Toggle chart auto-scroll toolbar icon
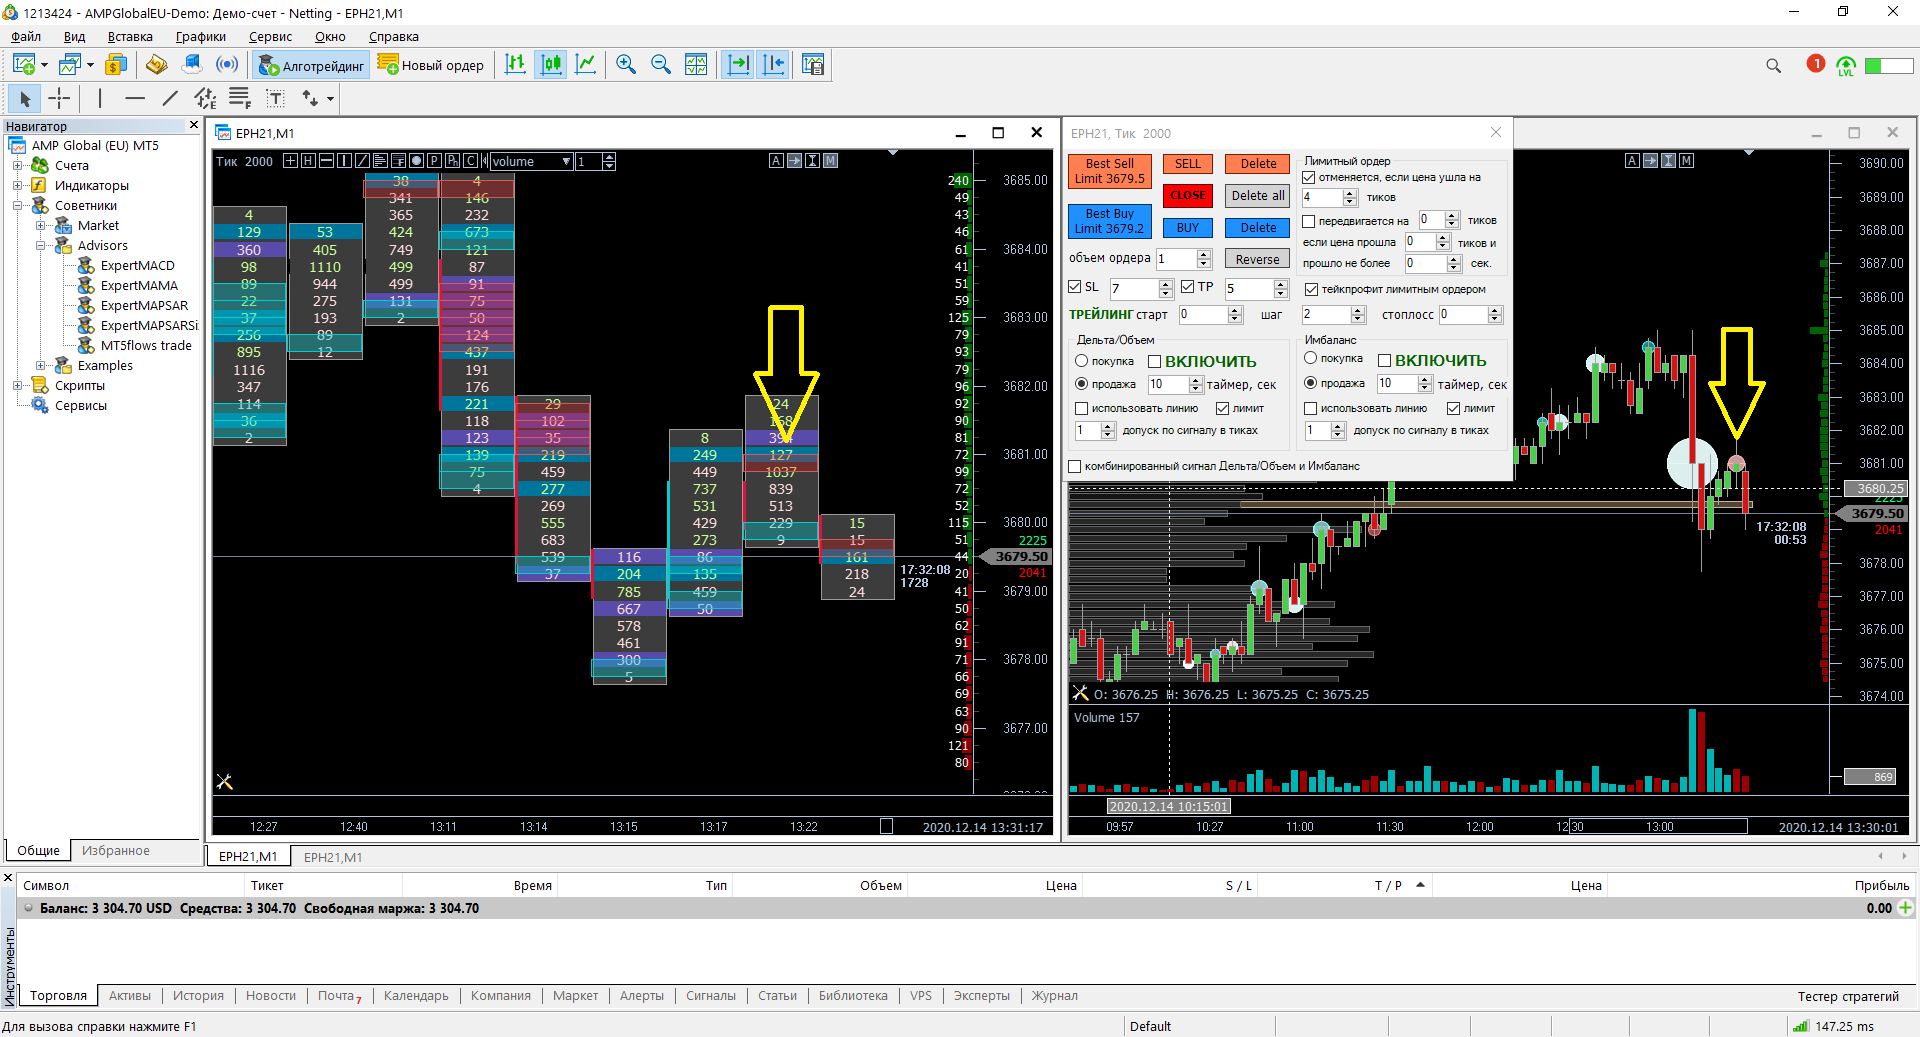Image resolution: width=1920 pixels, height=1037 pixels. pos(738,65)
